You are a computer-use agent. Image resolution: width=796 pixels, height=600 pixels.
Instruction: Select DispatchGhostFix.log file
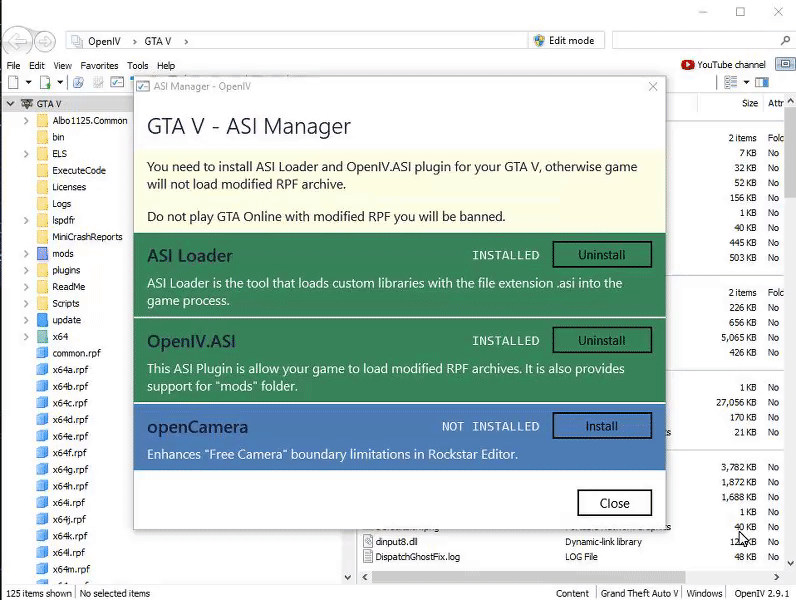pyautogui.click(x=417, y=557)
